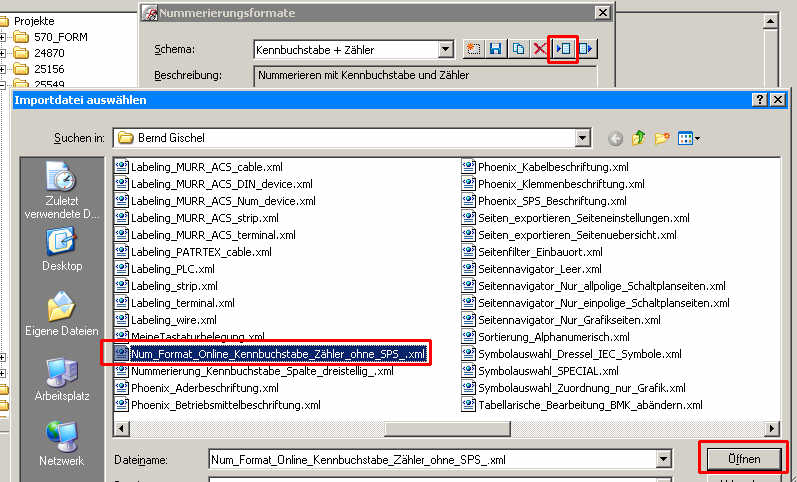Open Eigene Dateien in places sidebar
Viewport: 797px width, 482px height.
click(x=62, y=314)
